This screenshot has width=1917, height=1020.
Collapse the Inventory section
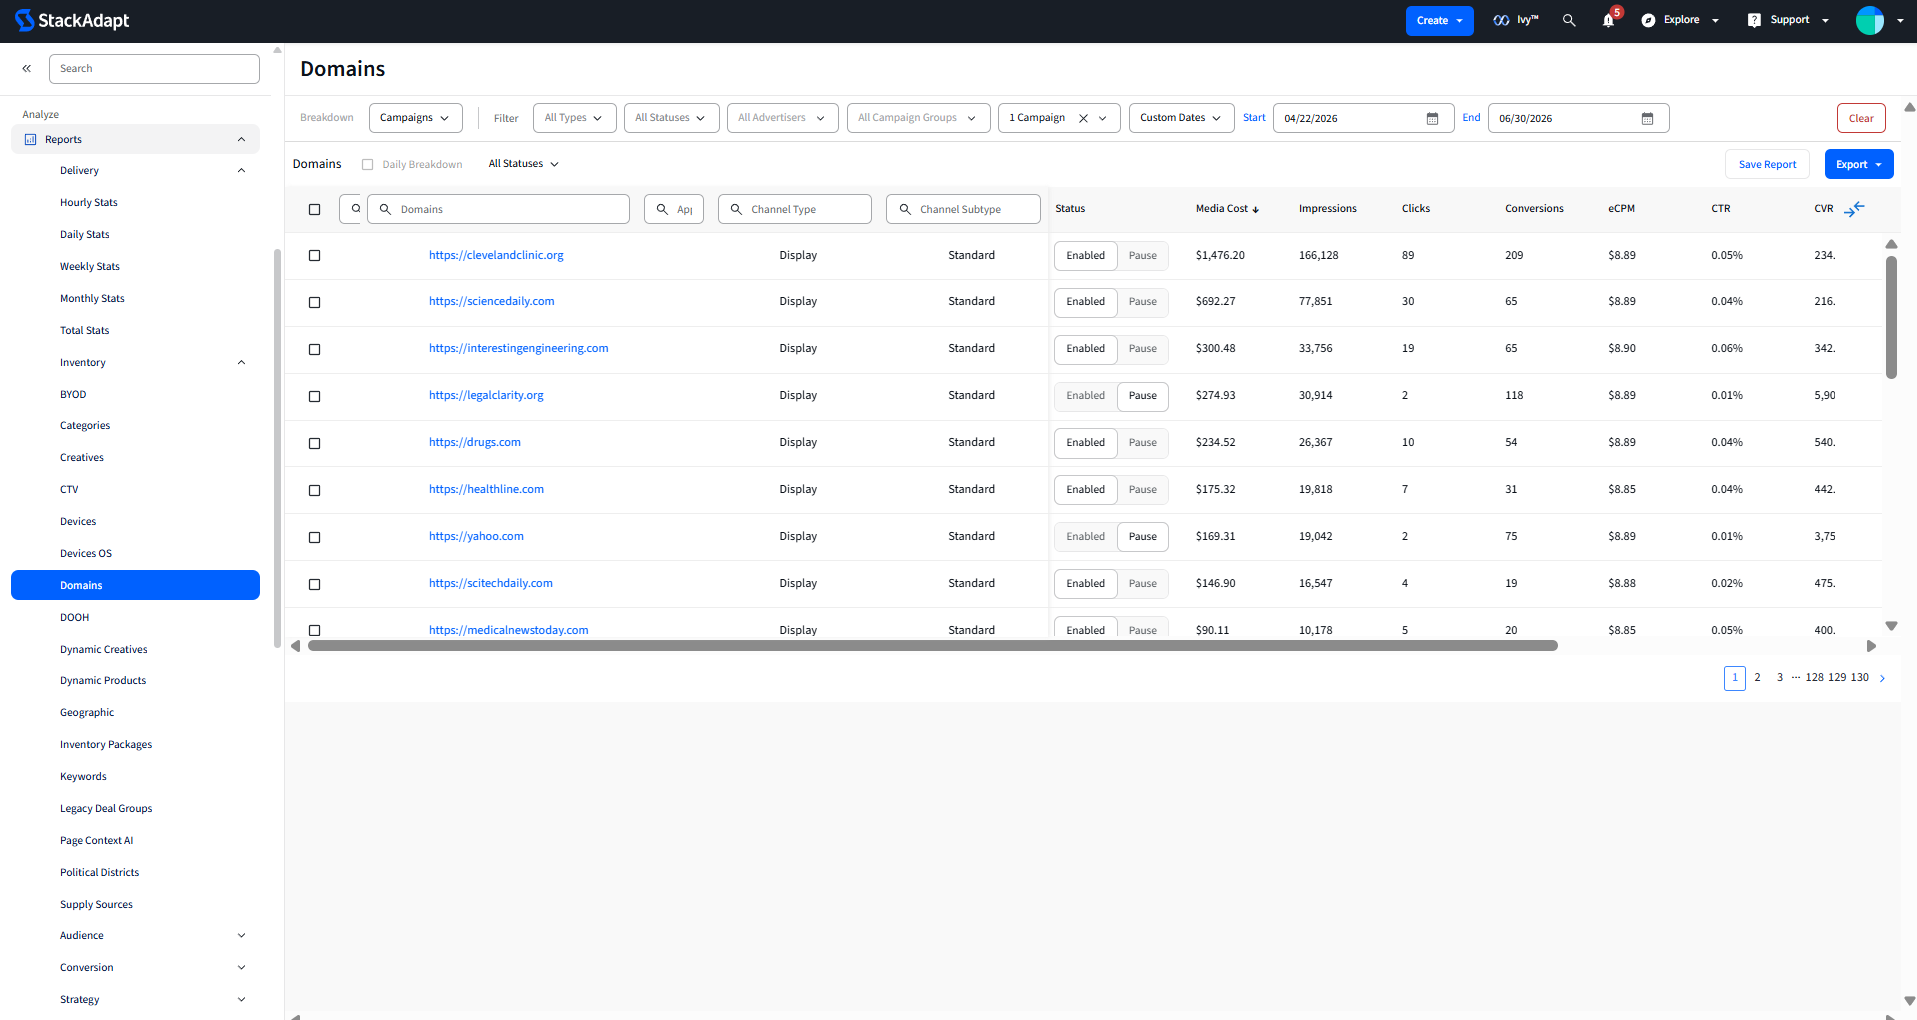click(x=241, y=363)
